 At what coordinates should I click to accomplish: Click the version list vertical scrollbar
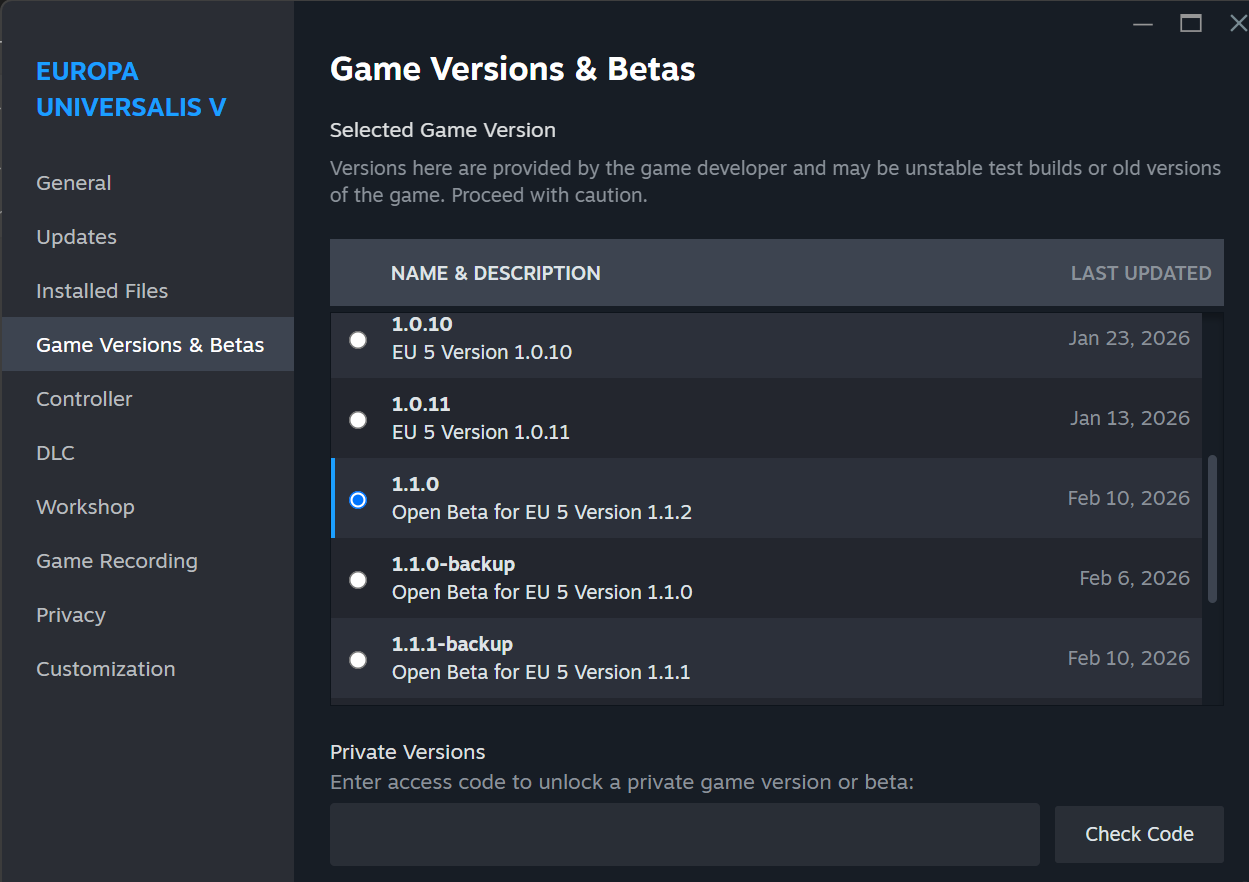[x=1212, y=528]
